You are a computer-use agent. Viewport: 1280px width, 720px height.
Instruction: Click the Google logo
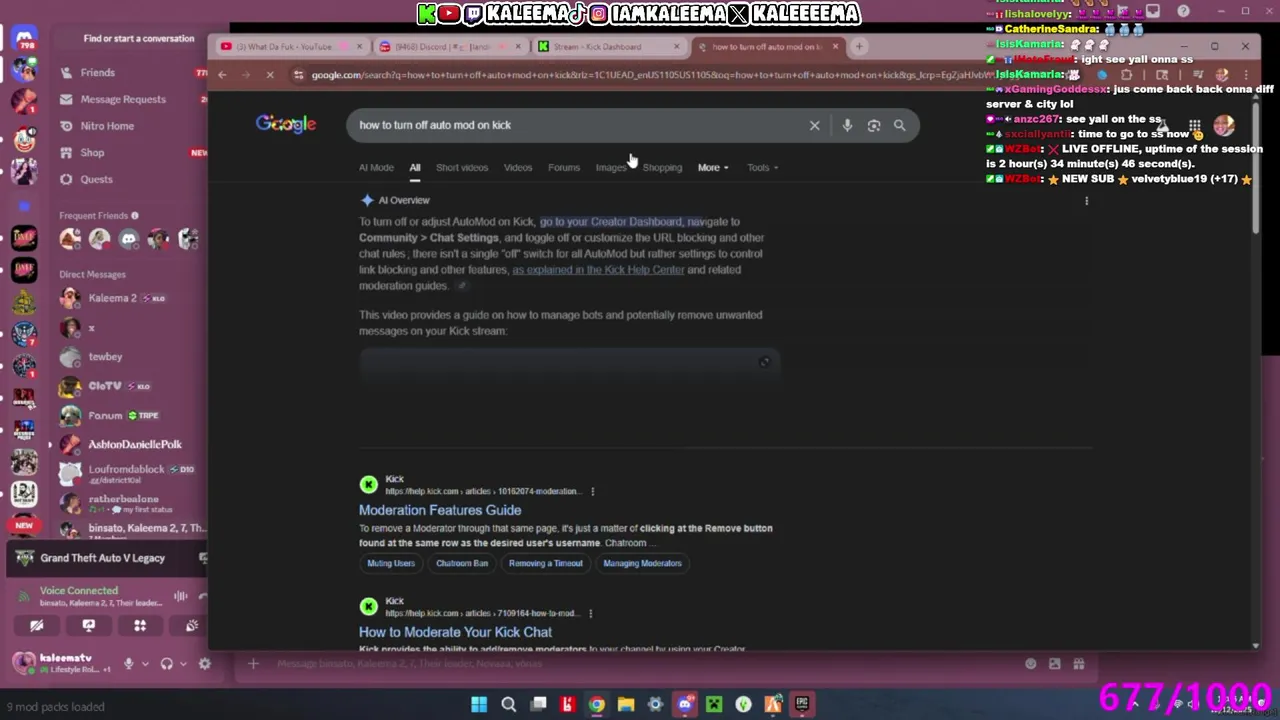tap(286, 124)
